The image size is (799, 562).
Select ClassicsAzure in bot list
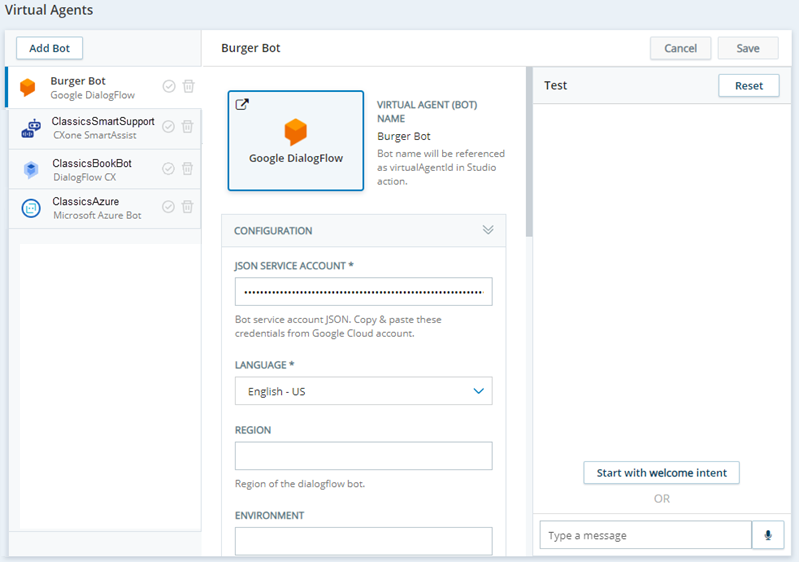coord(104,208)
